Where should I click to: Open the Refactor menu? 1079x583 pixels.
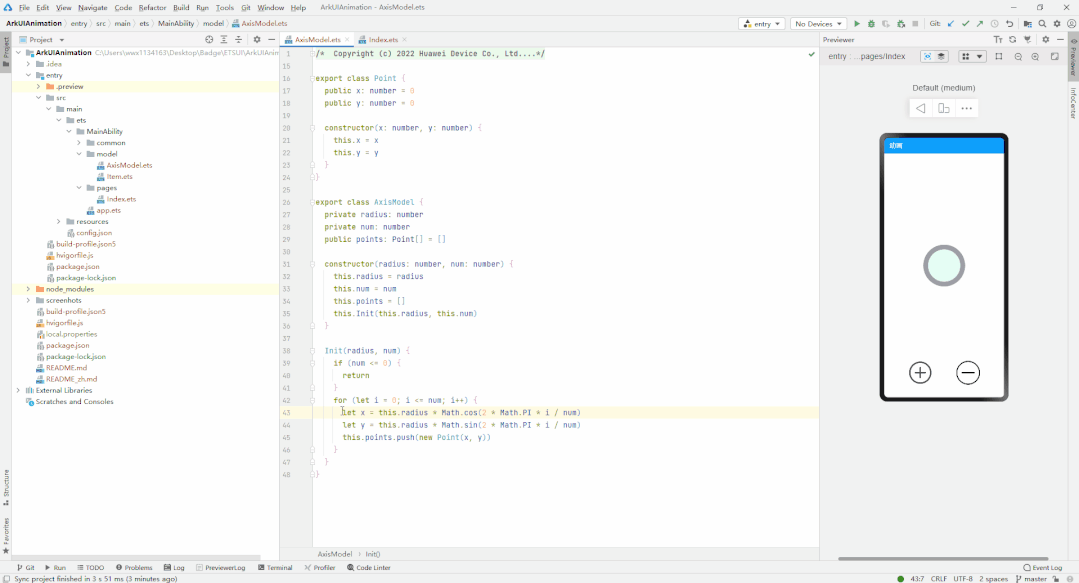(x=152, y=8)
